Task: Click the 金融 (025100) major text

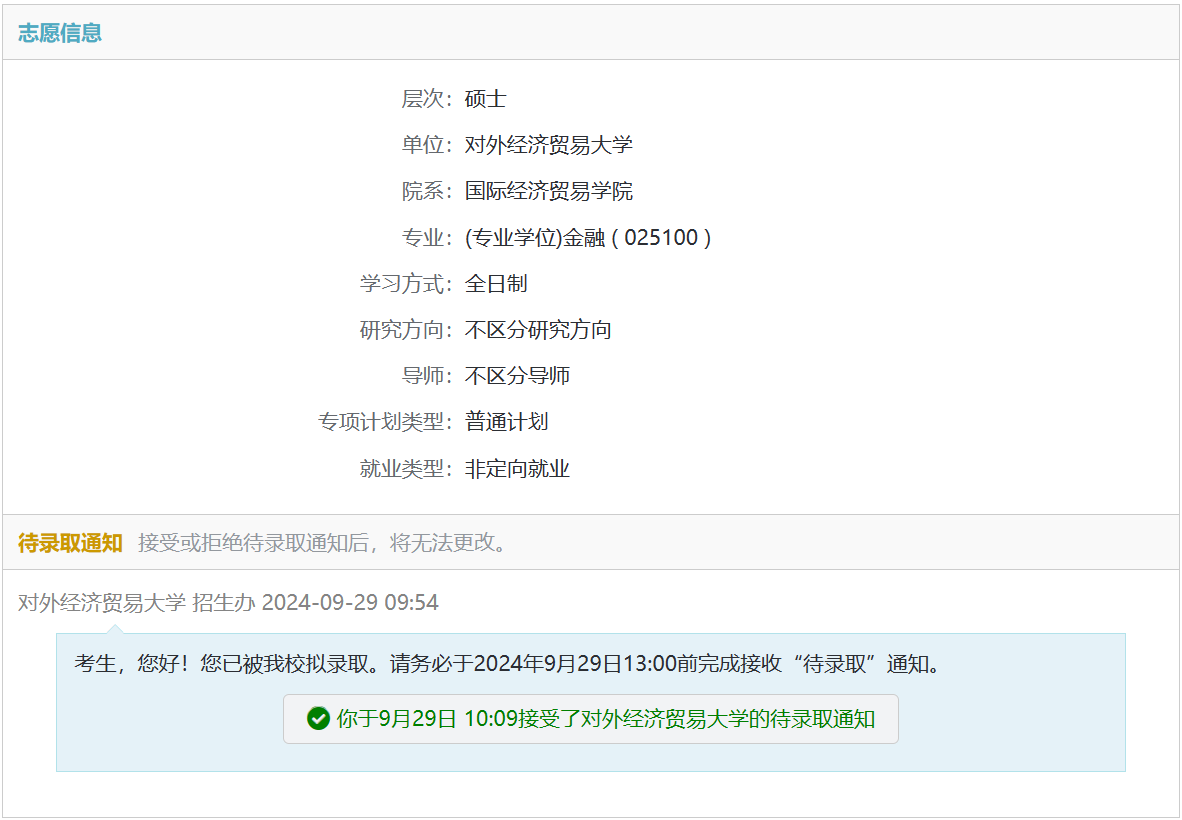Action: point(588,238)
